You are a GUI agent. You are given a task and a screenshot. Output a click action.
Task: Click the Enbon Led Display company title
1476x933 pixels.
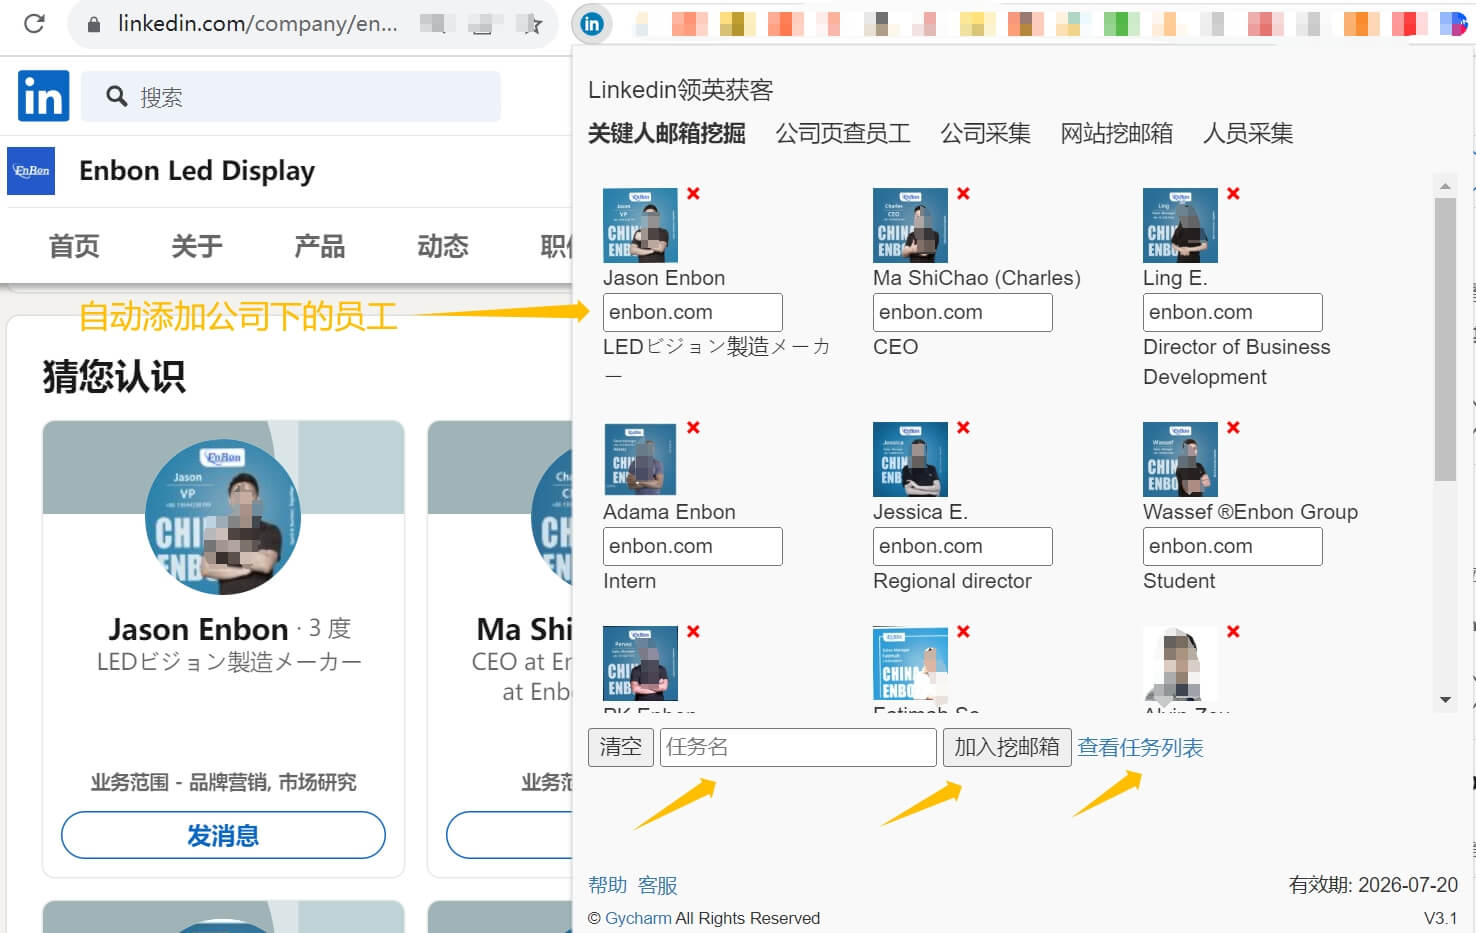pos(197,171)
